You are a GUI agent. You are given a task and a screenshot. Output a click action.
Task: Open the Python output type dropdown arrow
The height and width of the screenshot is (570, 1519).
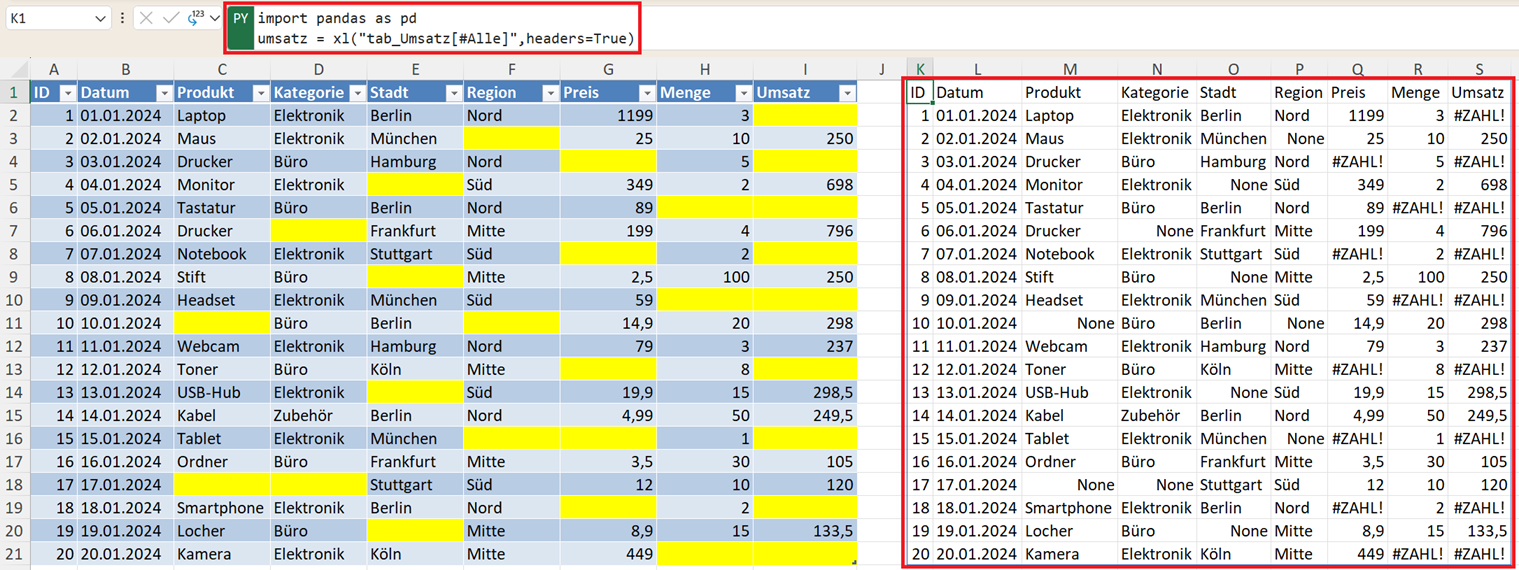[214, 19]
